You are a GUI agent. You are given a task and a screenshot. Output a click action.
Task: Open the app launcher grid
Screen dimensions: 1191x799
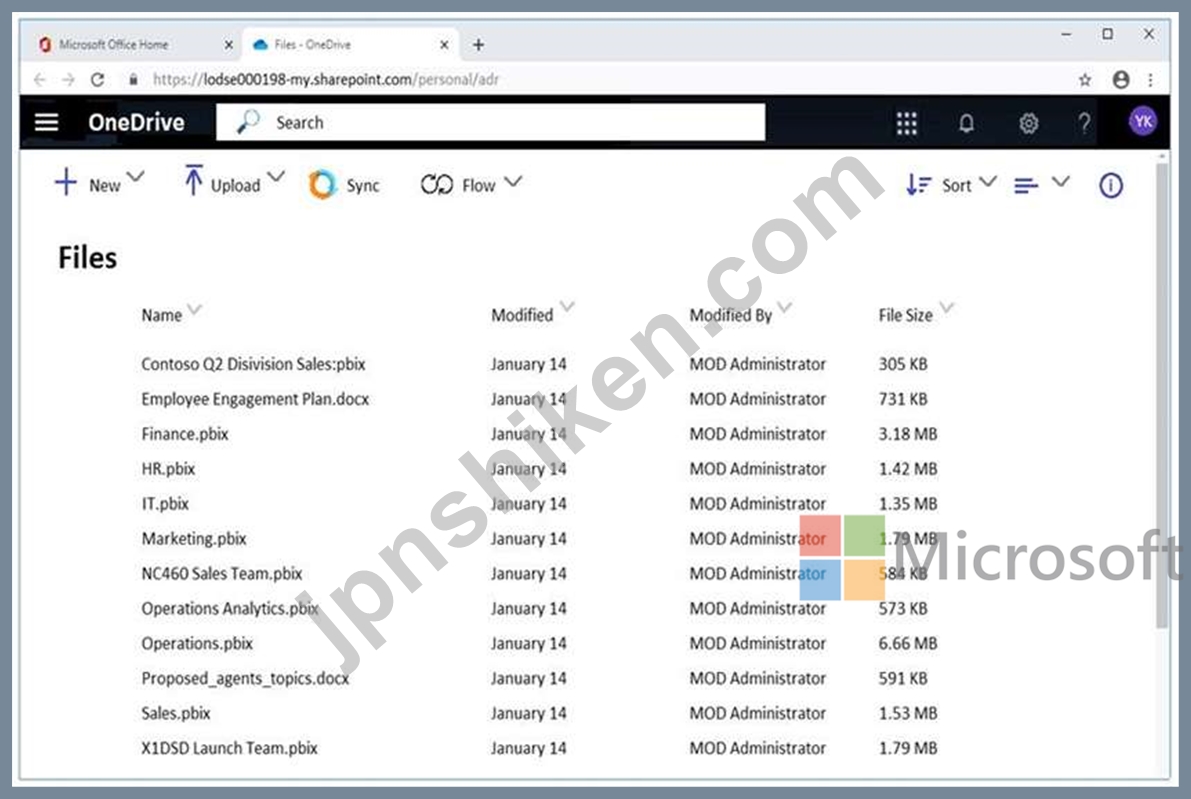[x=906, y=123]
